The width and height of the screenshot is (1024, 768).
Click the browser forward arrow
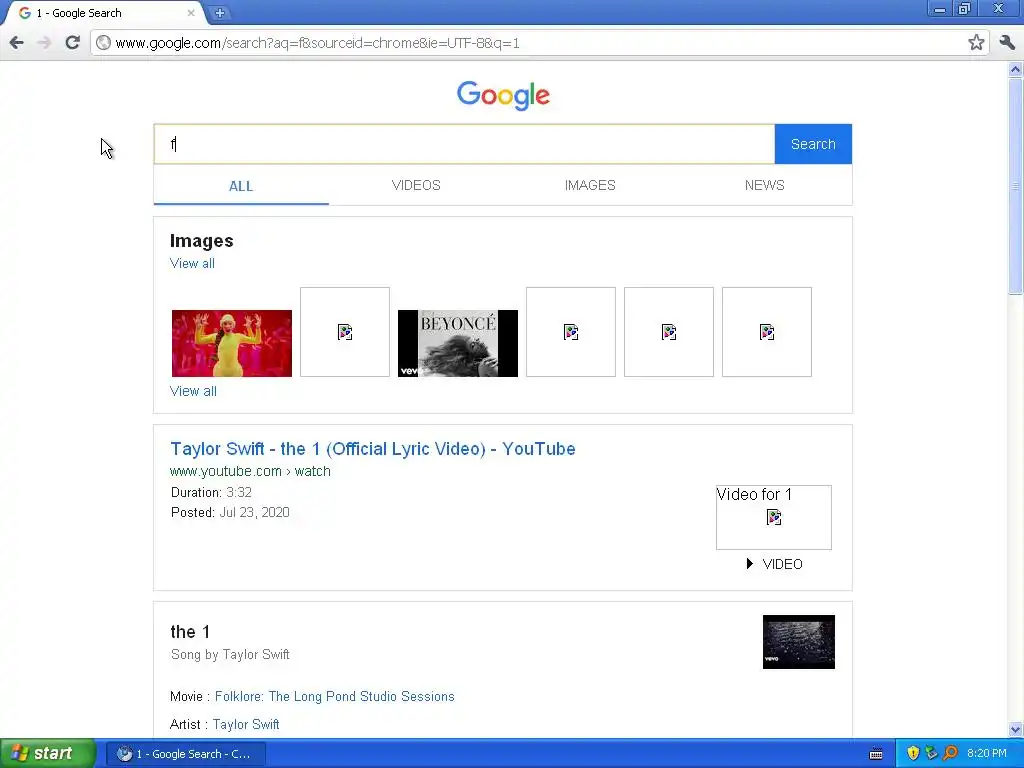(44, 43)
